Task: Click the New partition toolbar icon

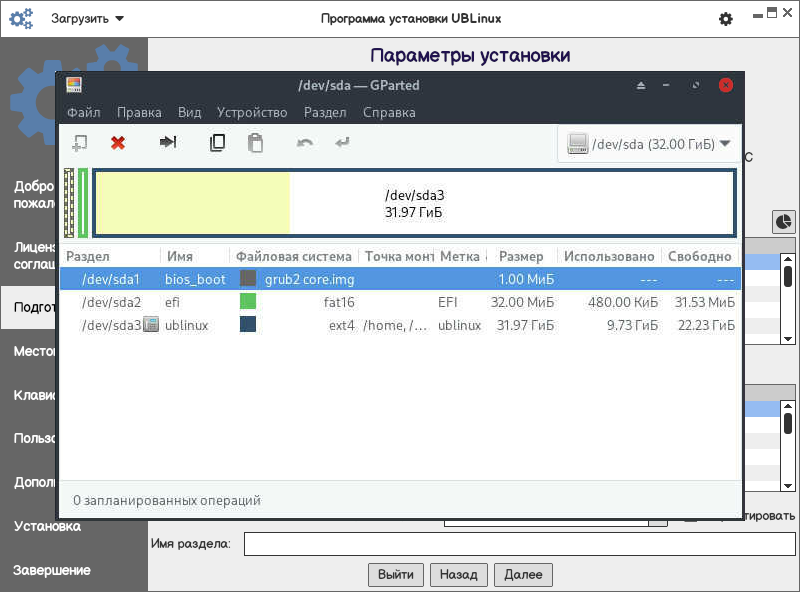Action: [x=80, y=143]
